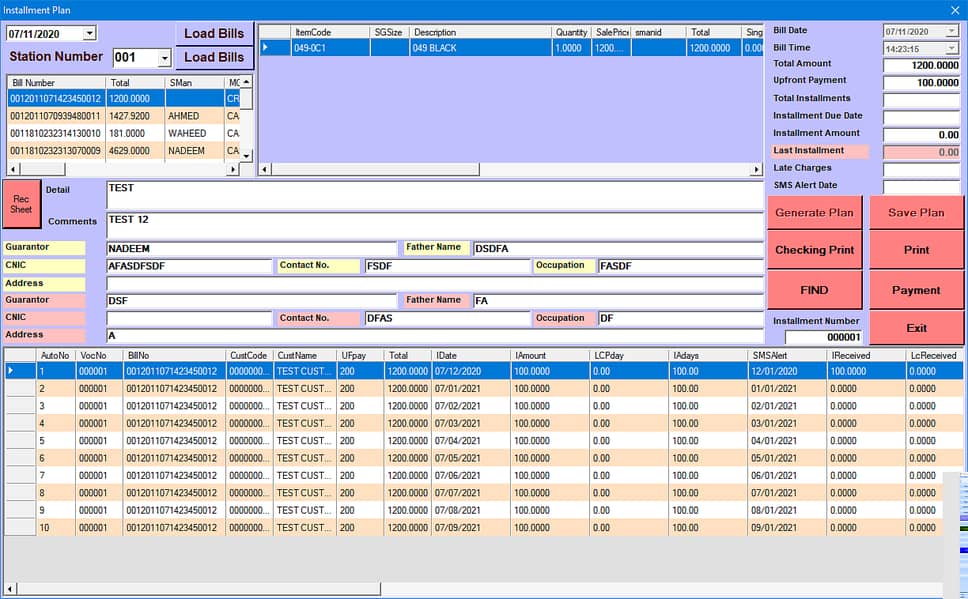
Task: Open the date dropdown showing 07/11/2020
Action: pos(90,33)
